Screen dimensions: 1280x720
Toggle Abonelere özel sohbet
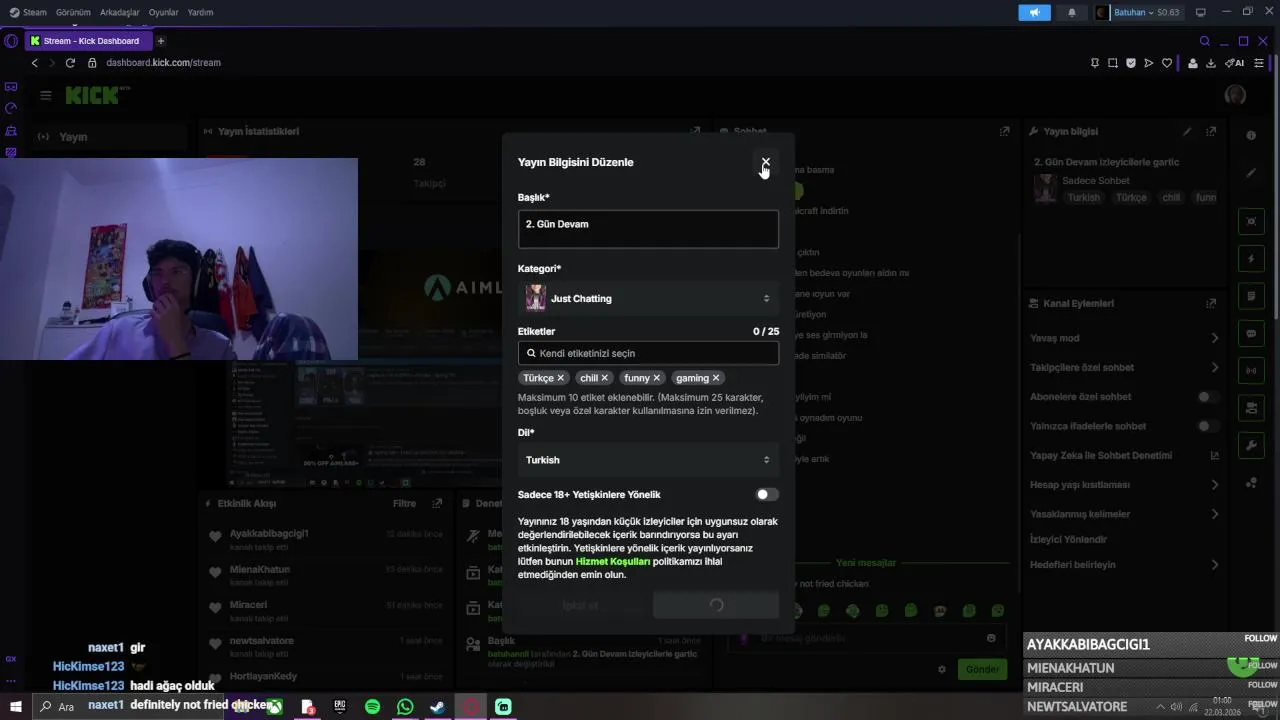coord(1208,397)
